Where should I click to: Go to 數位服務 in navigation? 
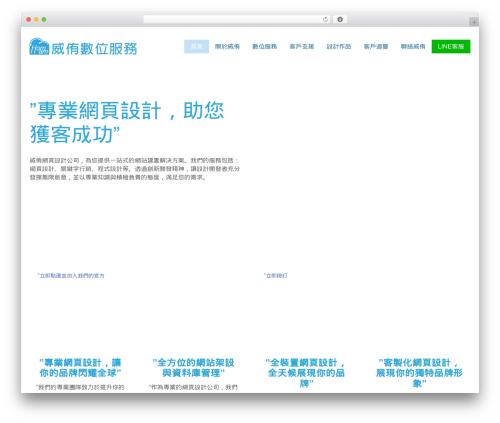coord(265,46)
